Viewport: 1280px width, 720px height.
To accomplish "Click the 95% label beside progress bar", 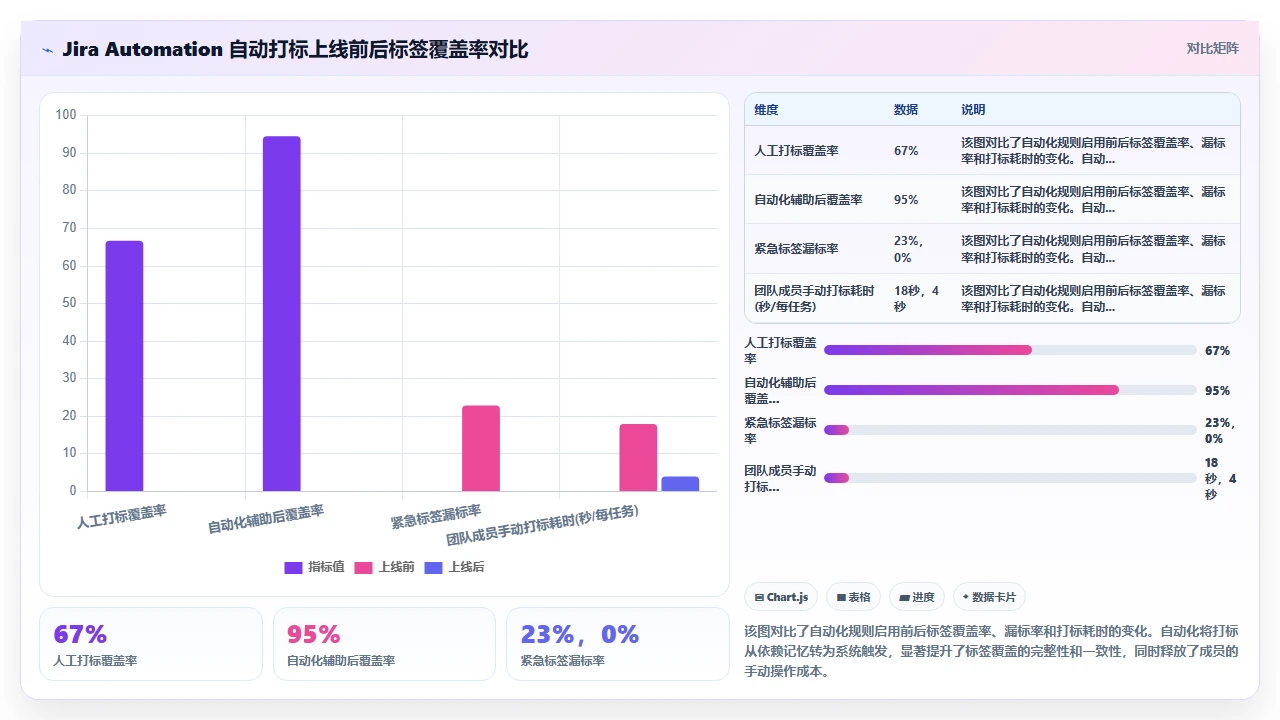I will (1217, 391).
